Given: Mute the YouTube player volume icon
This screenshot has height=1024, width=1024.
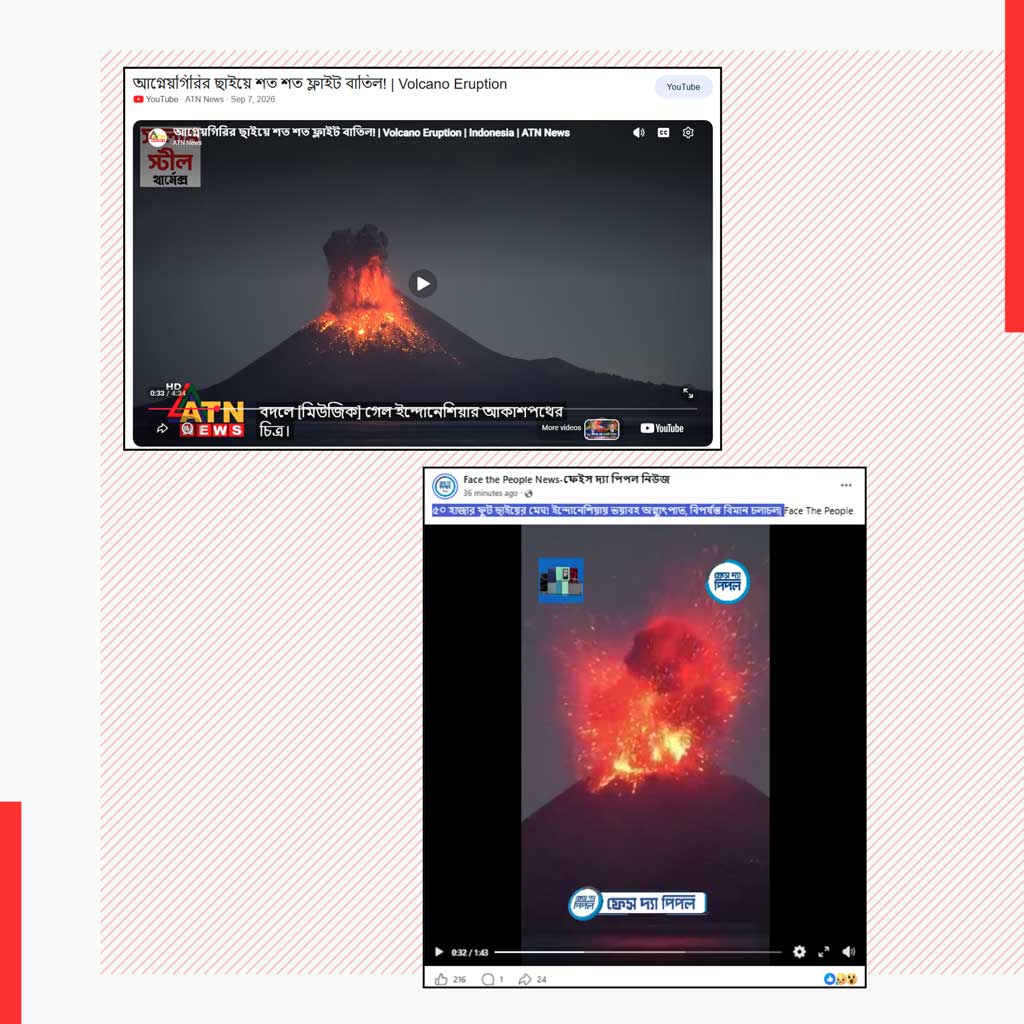Looking at the screenshot, I should click(638, 133).
